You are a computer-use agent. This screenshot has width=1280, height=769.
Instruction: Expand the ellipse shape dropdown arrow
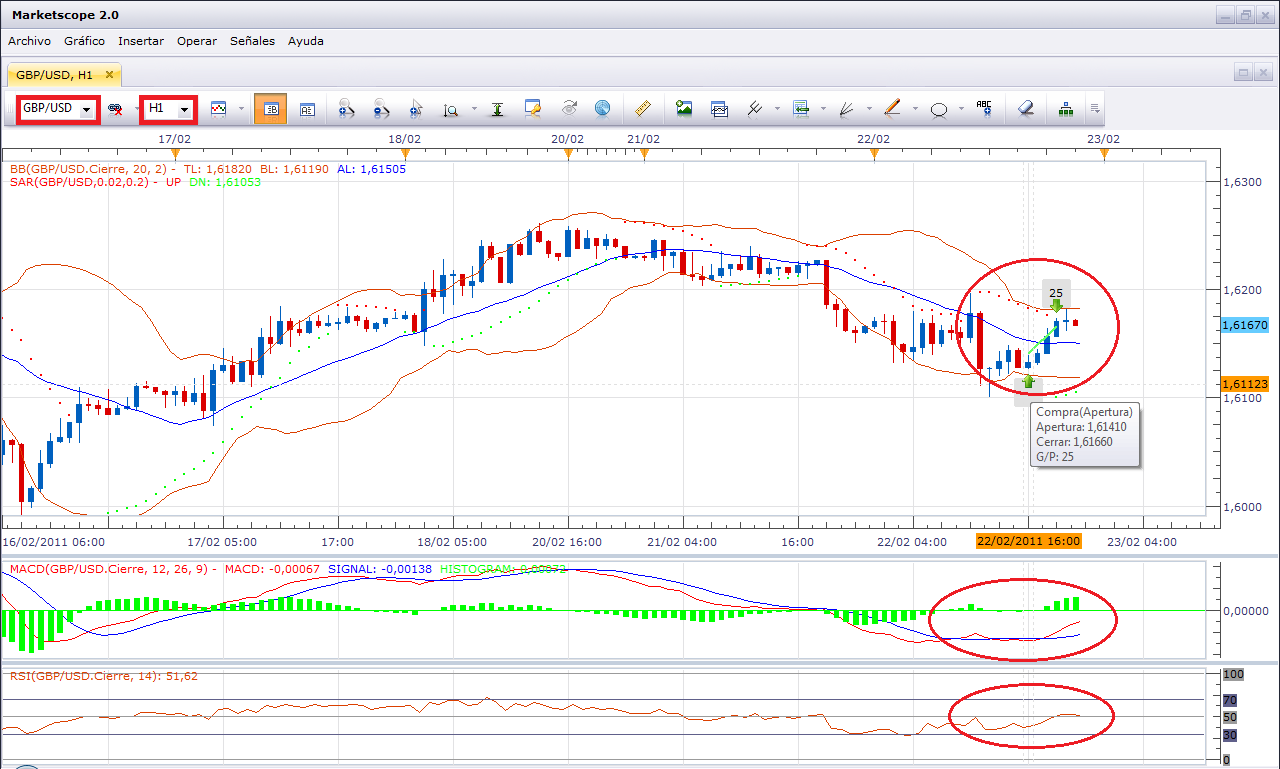point(961,109)
